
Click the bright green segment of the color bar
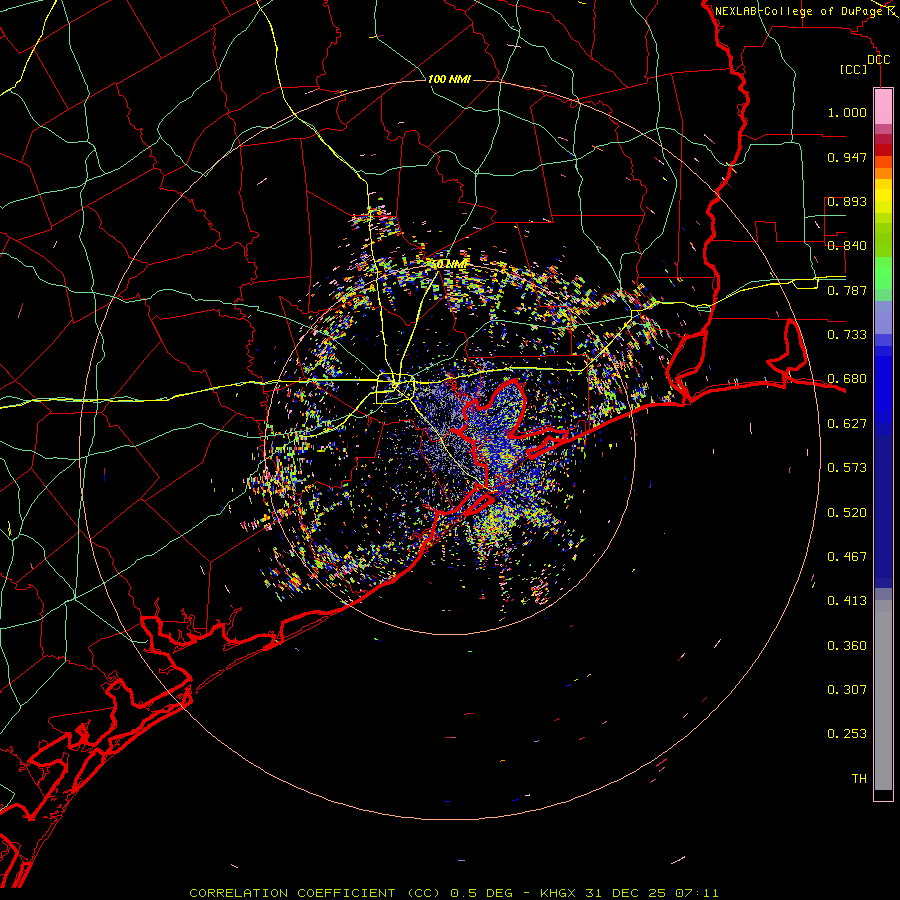pos(883,273)
